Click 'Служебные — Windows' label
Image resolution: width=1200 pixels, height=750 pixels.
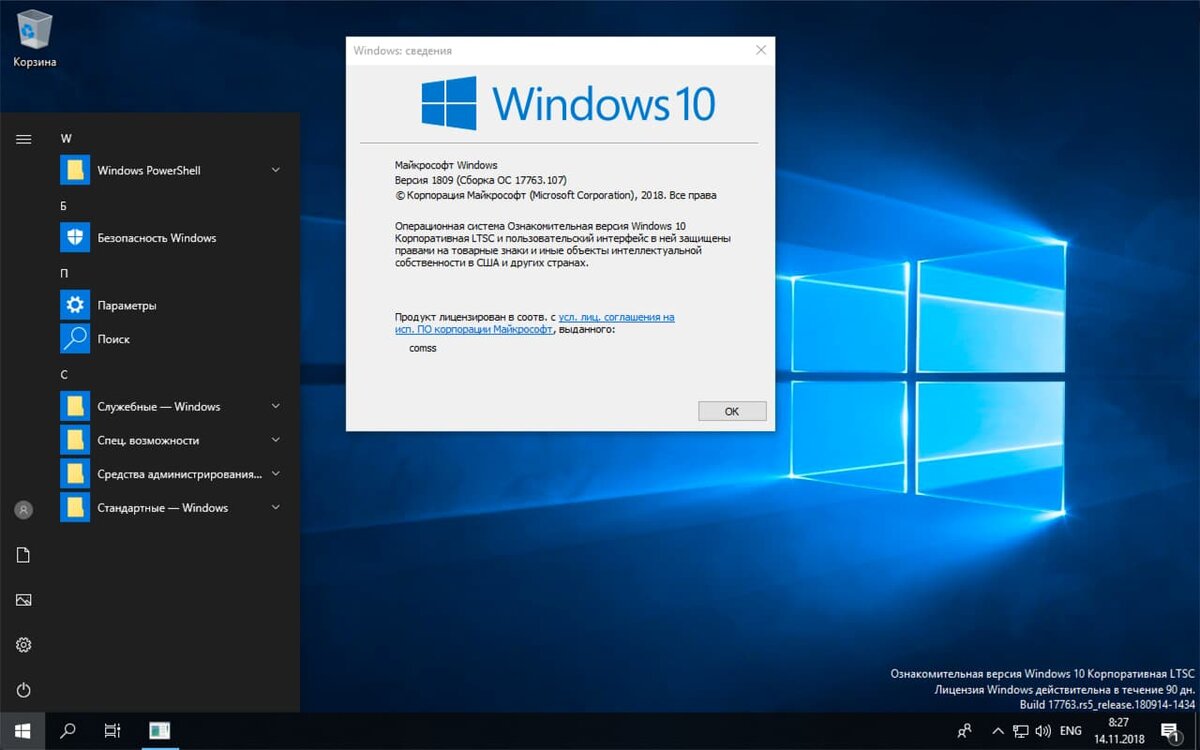point(159,407)
